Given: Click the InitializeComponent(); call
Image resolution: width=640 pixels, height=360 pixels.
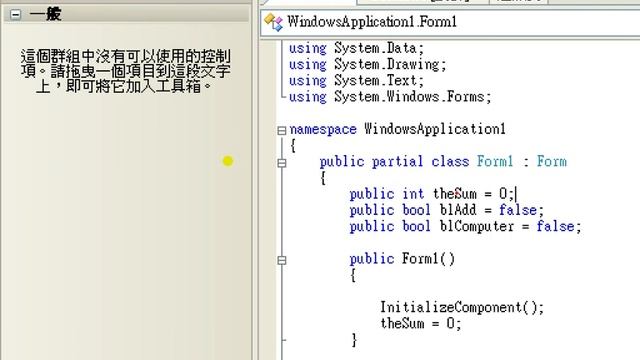Looking at the screenshot, I should click(x=462, y=307).
